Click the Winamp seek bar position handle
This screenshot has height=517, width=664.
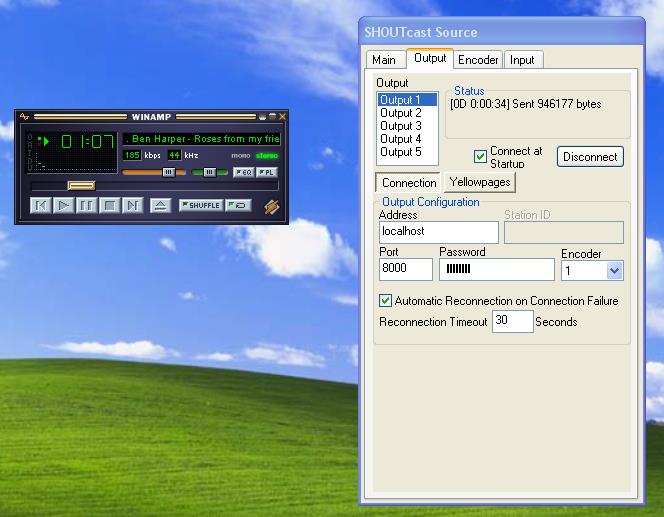[81, 185]
